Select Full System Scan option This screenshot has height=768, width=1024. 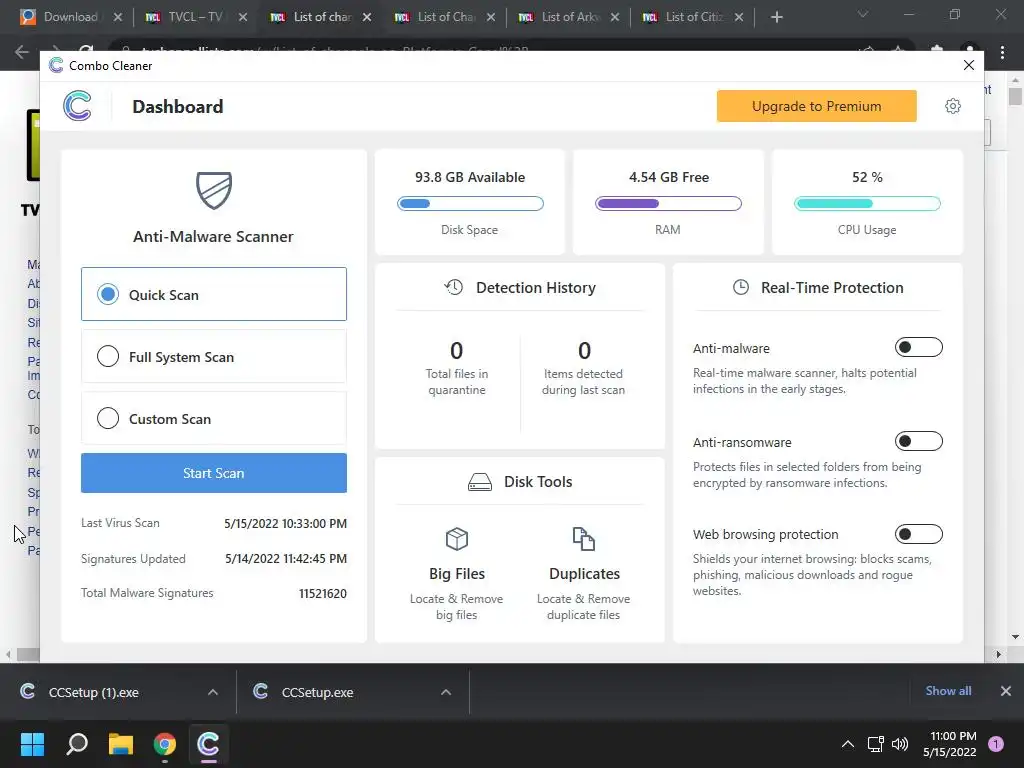coord(214,357)
